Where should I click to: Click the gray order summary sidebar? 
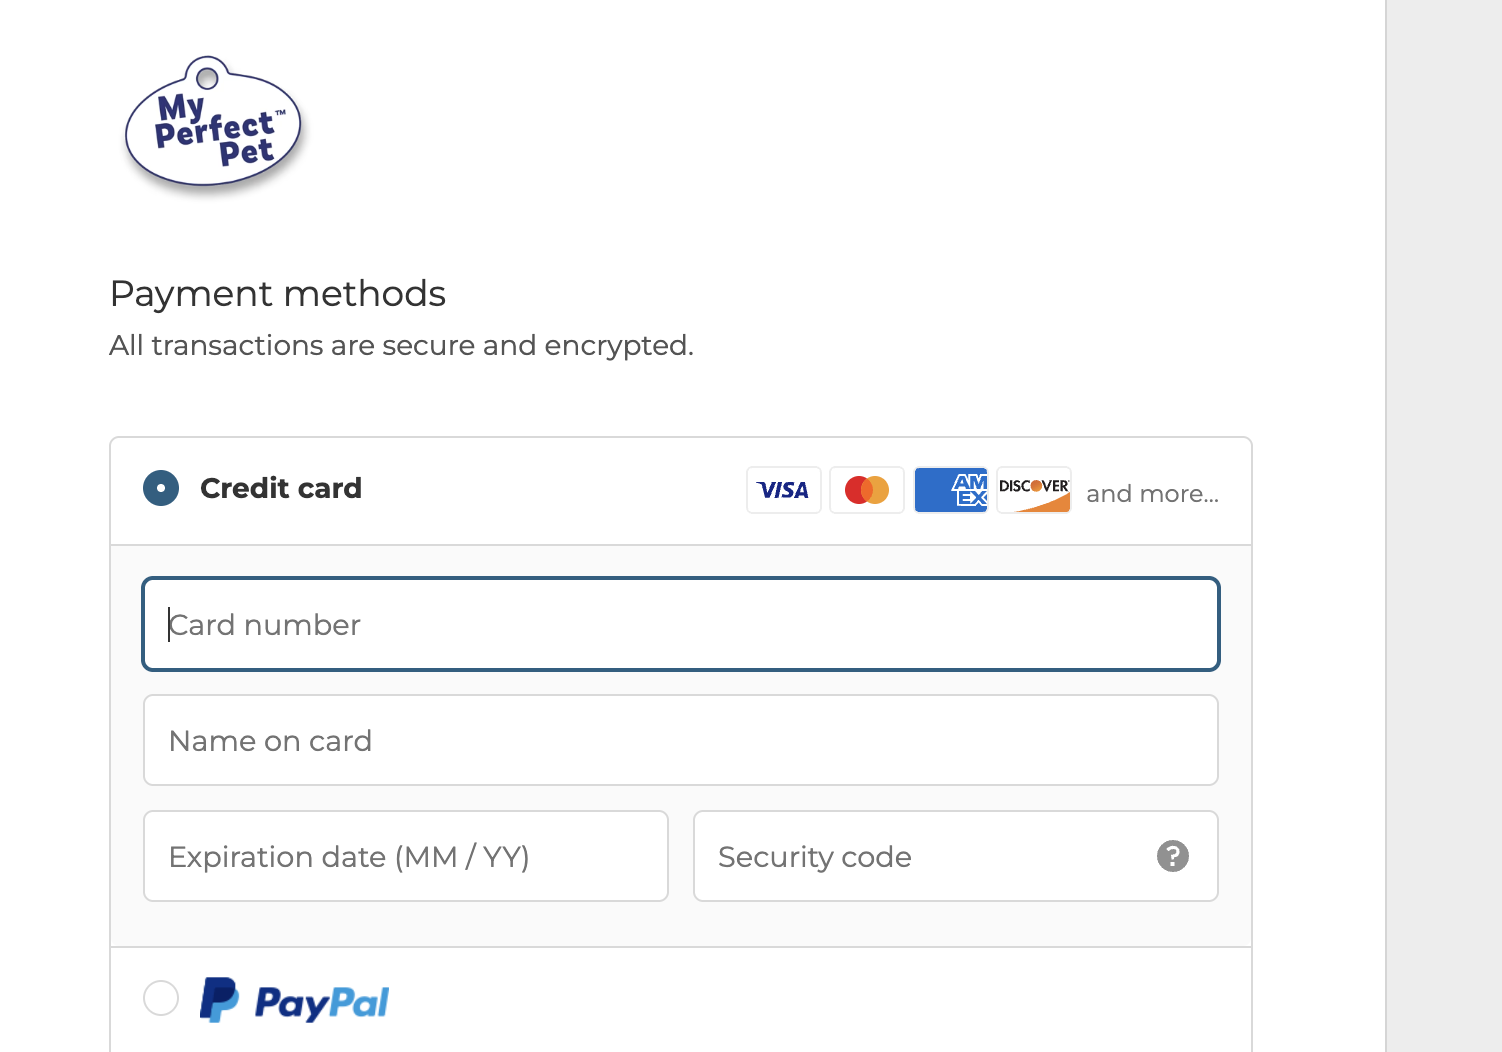(1444, 526)
